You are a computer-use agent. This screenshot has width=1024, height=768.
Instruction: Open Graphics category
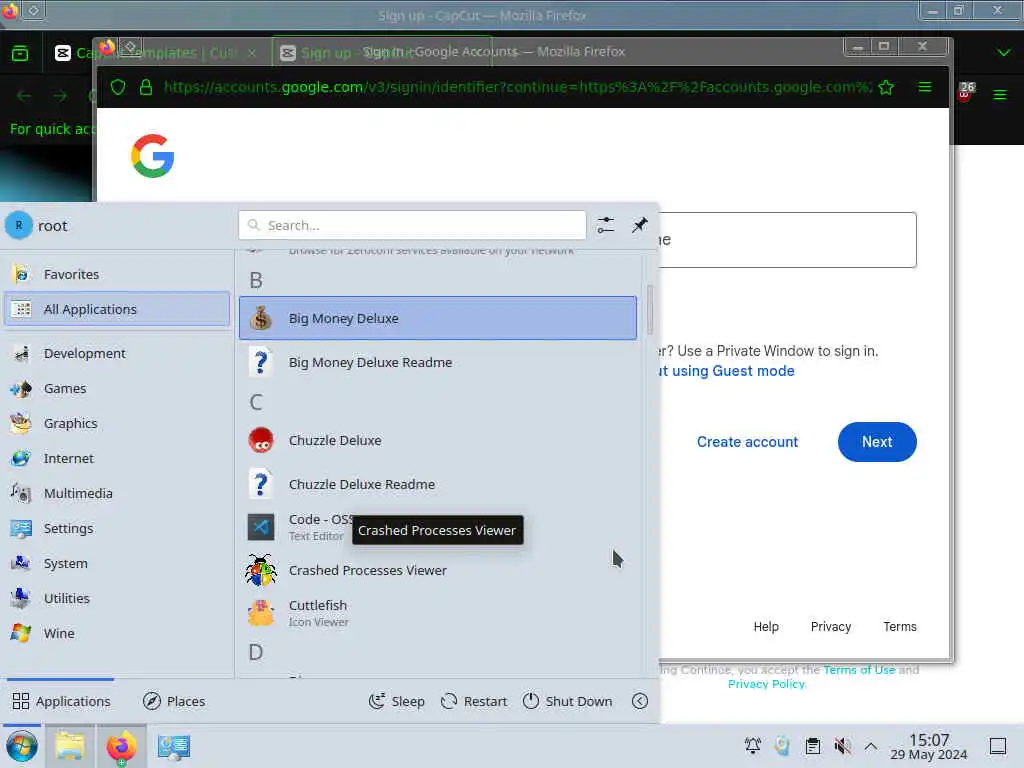pos(117,423)
